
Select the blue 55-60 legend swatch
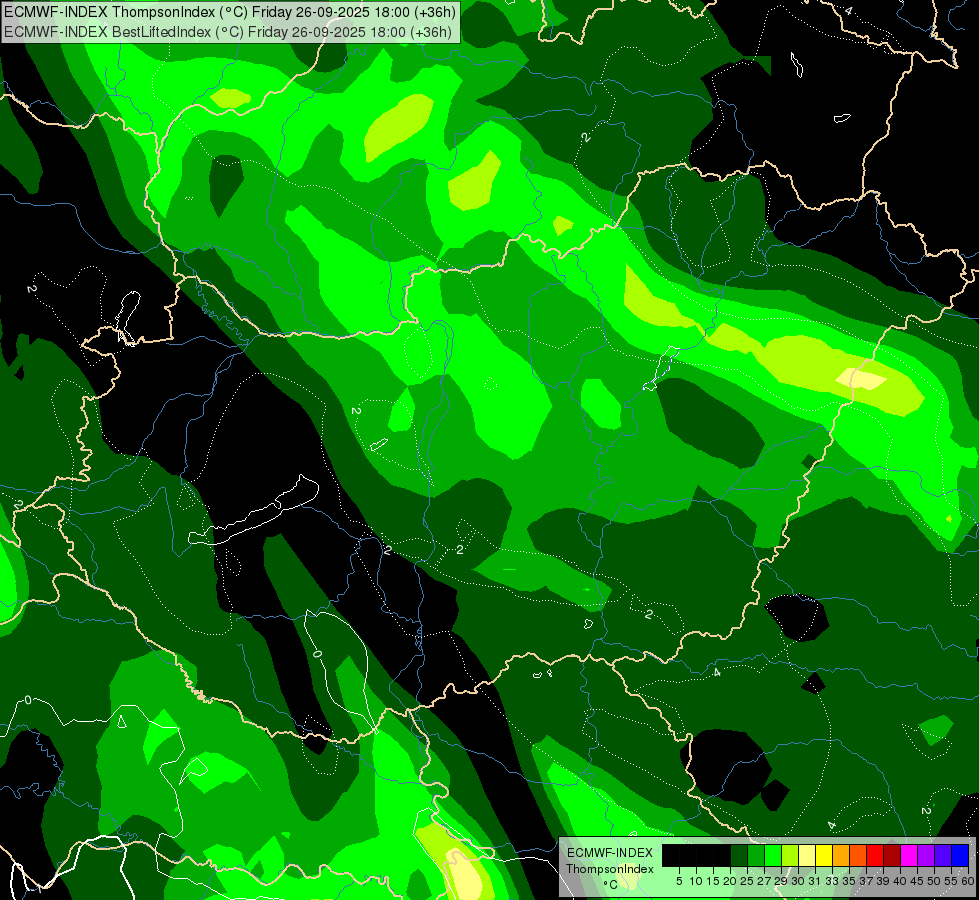coord(960,855)
